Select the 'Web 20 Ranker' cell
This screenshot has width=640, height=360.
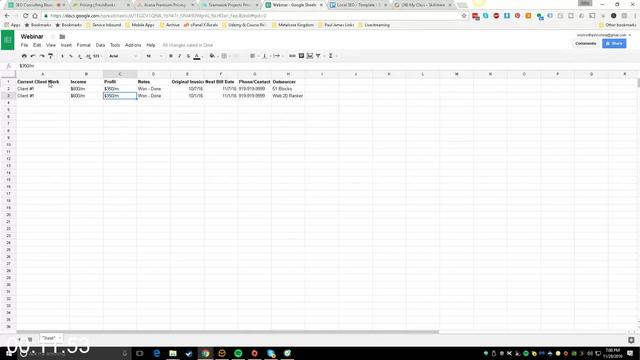[288, 96]
